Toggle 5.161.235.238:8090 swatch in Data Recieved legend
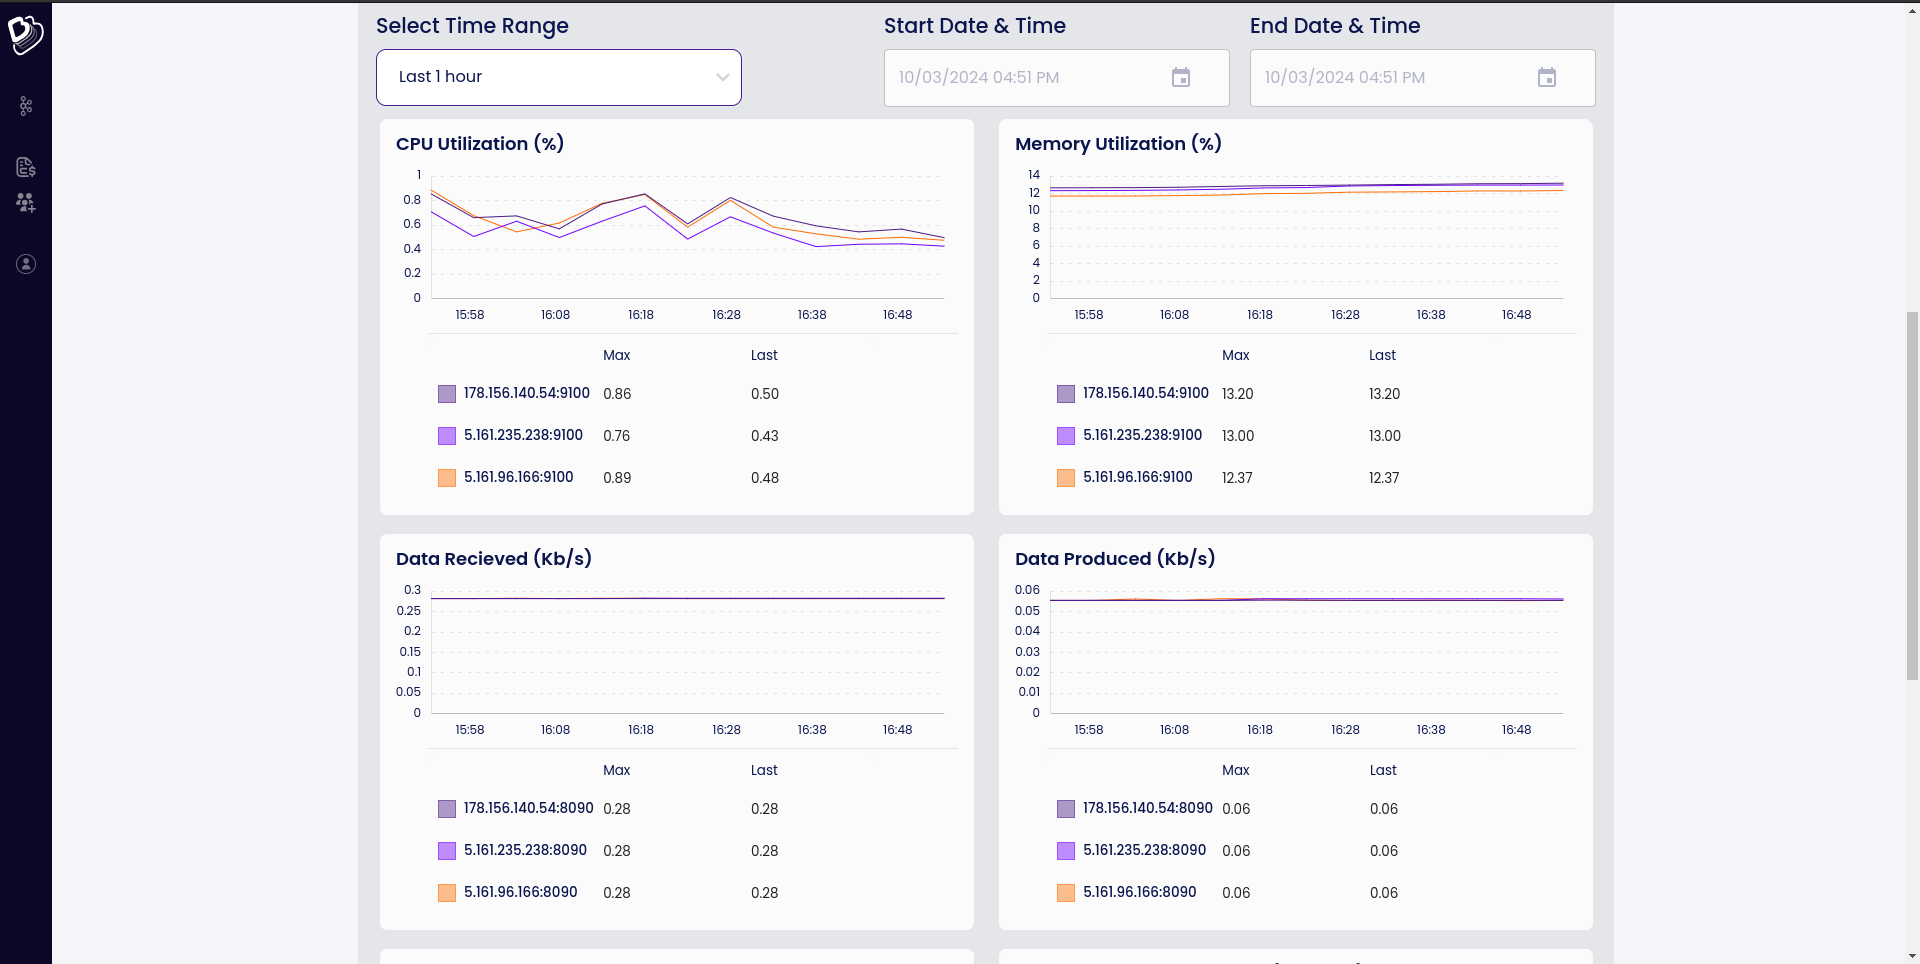 447,851
